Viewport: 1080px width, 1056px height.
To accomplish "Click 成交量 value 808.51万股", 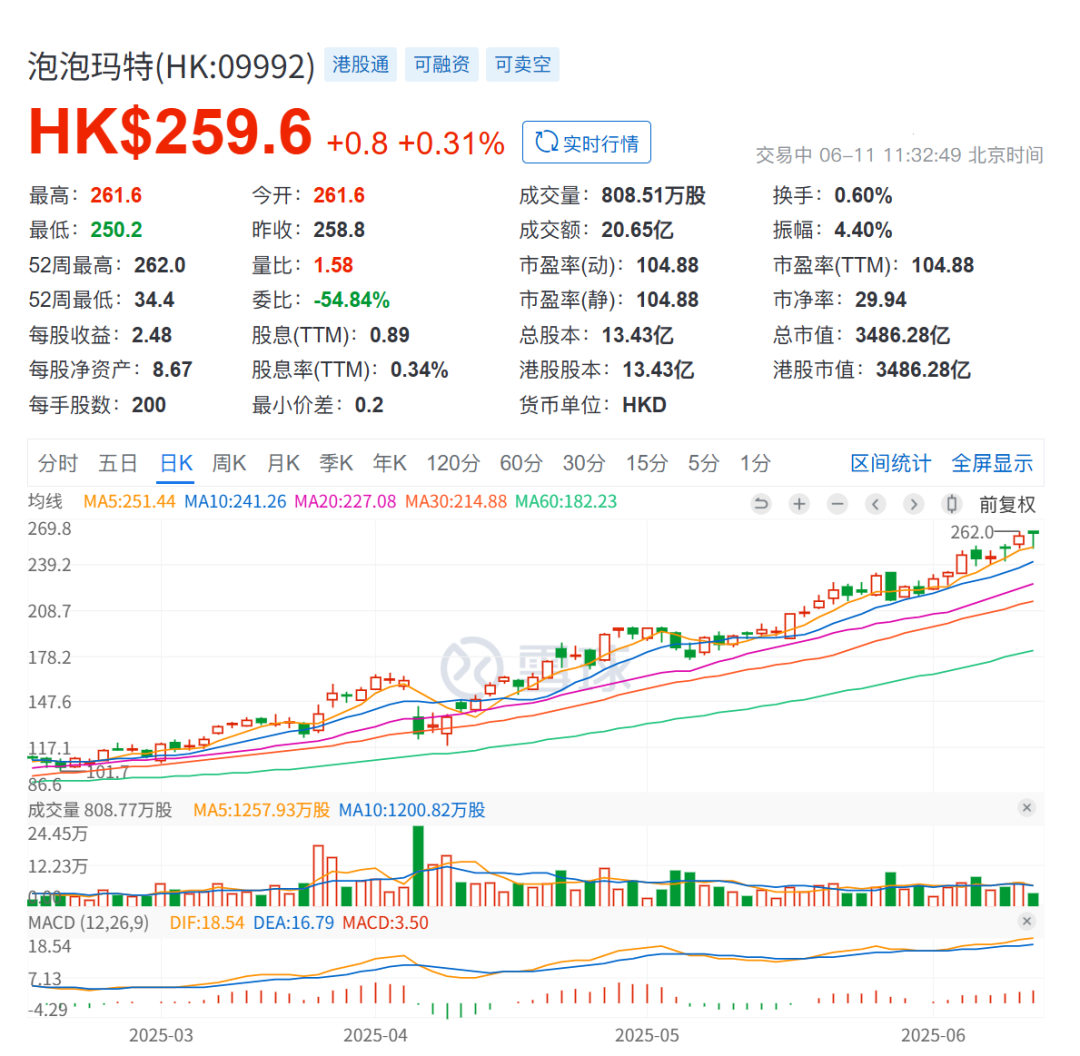I will pyautogui.click(x=654, y=196).
